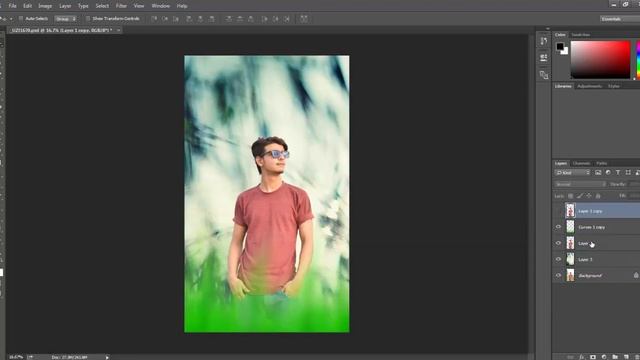Toggle lock image pixels brush icon
640x360 pixels.
pyautogui.click(x=580, y=196)
